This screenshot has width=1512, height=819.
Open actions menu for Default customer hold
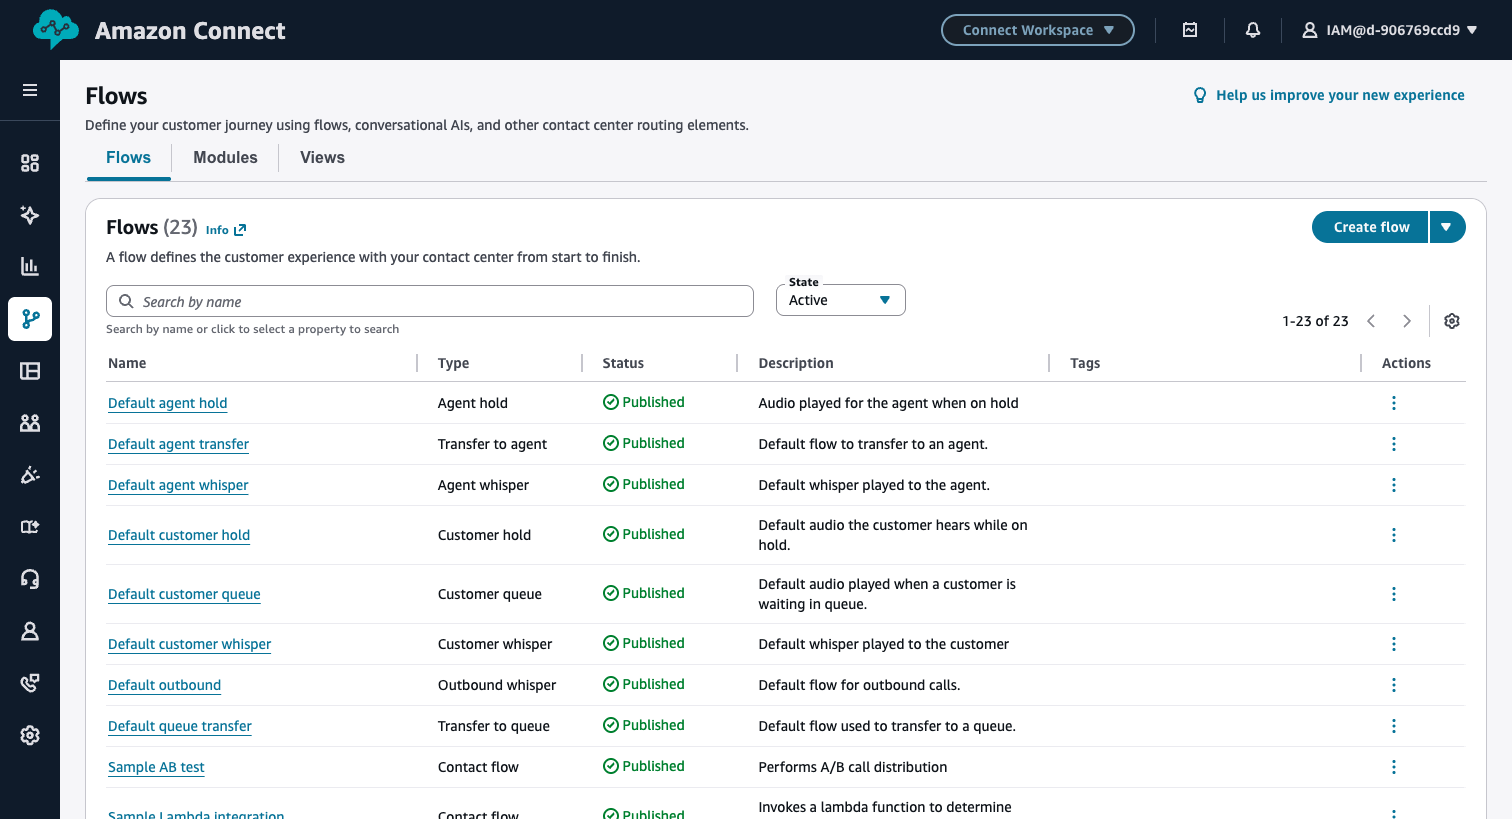pos(1394,535)
